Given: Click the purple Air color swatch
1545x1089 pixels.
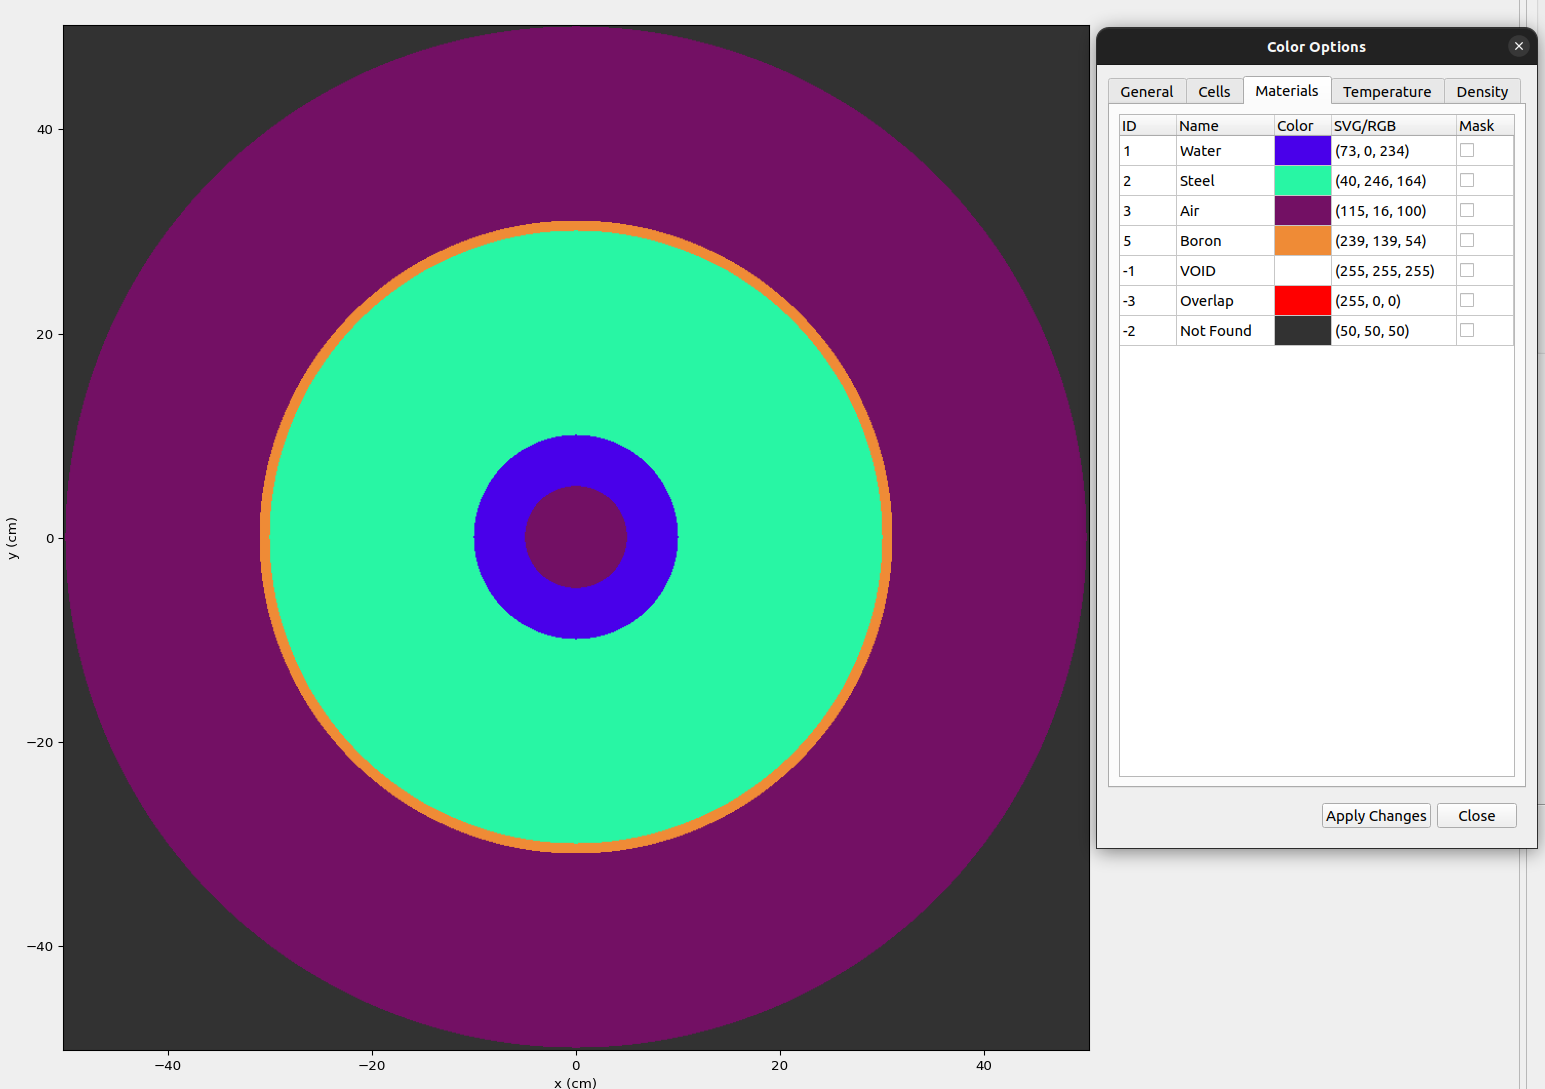Looking at the screenshot, I should (x=1302, y=210).
